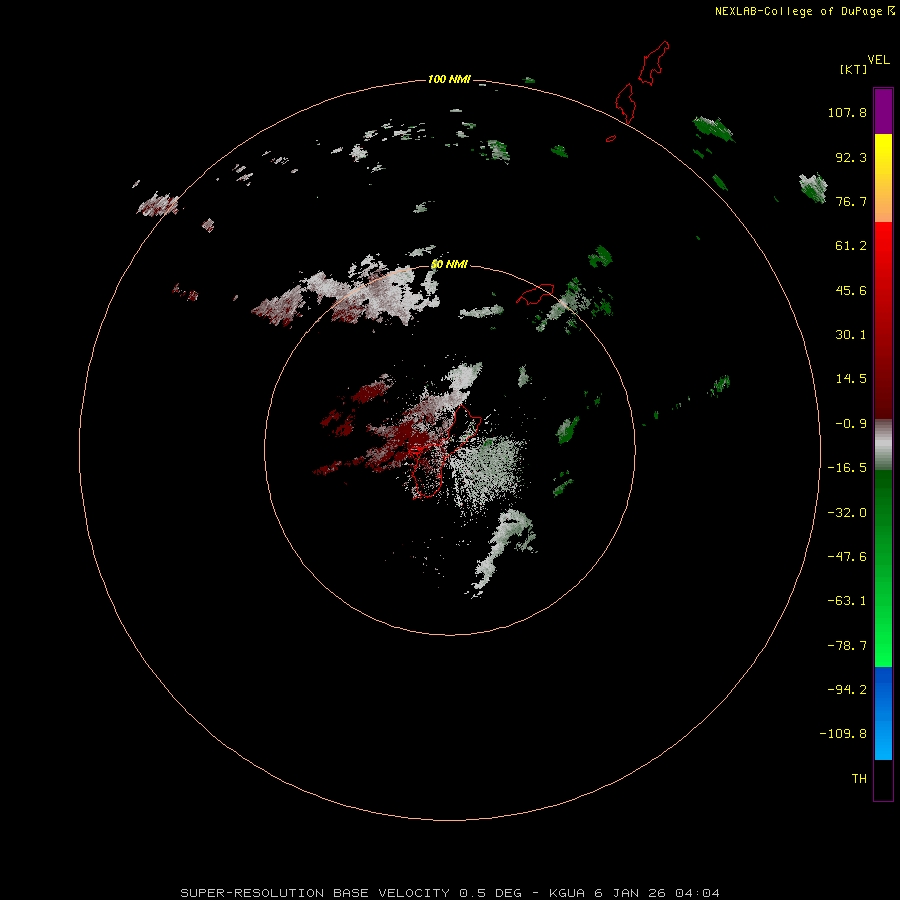Click the -32.0 velocity scale value
Image resolution: width=900 pixels, height=900 pixels.
pos(847,513)
